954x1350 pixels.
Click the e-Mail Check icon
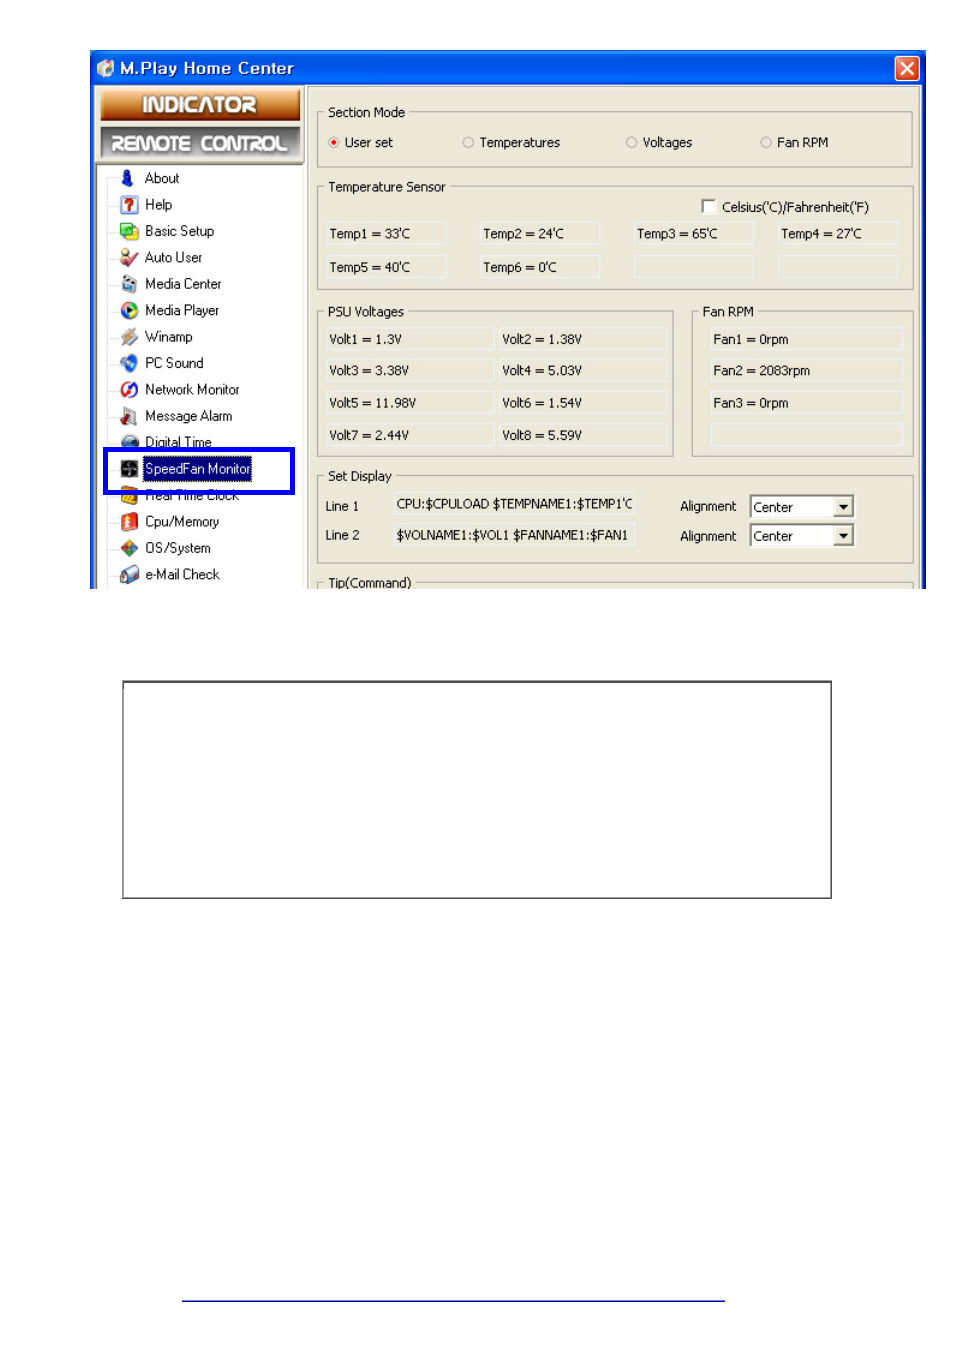tap(129, 575)
